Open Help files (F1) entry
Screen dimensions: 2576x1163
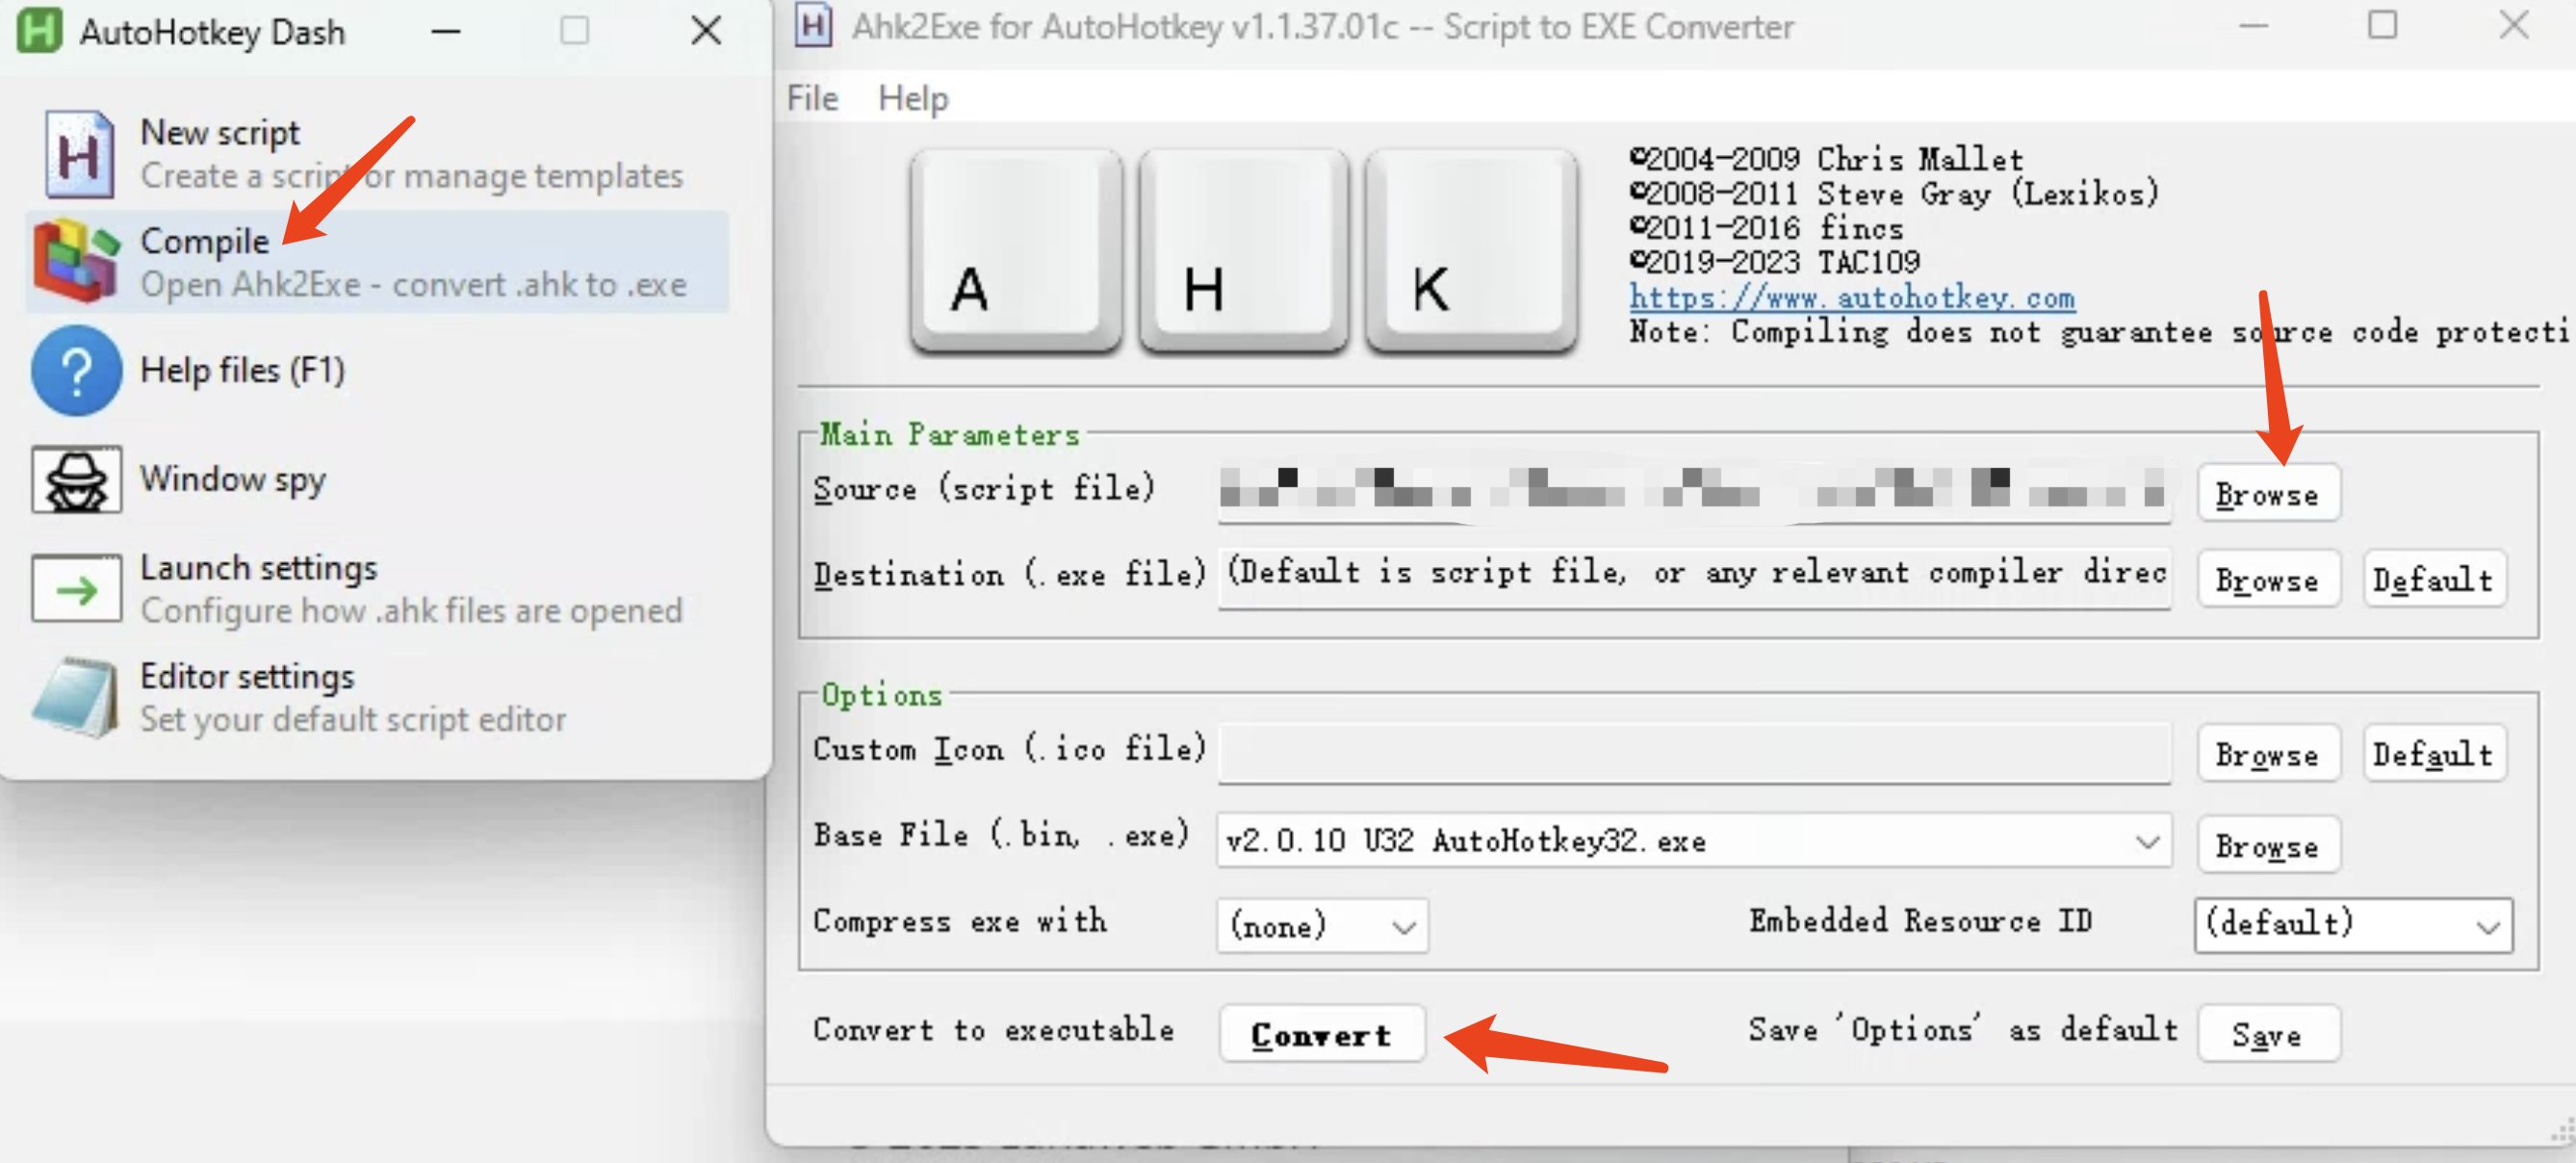377,370
